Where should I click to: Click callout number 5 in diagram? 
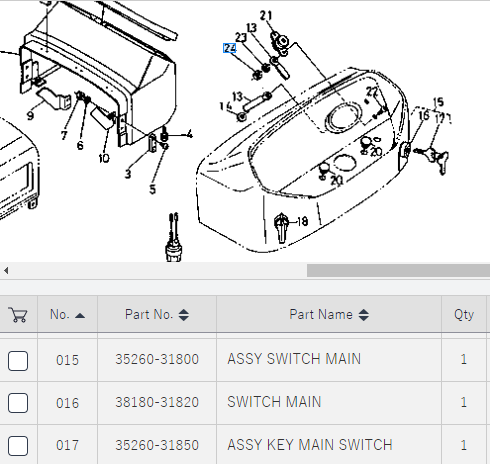click(152, 189)
